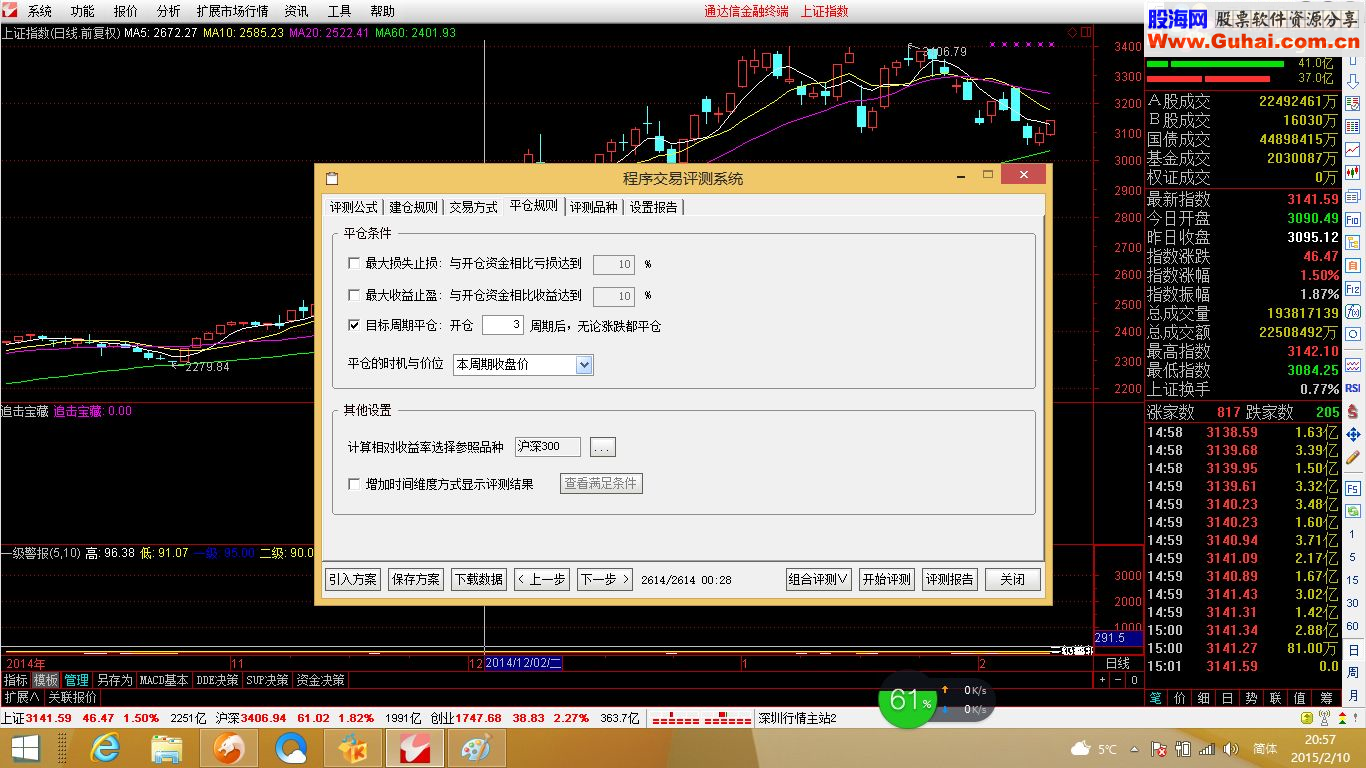Select the pencil drawing tool icon
This screenshot has height=768, width=1366.
tap(1352, 458)
